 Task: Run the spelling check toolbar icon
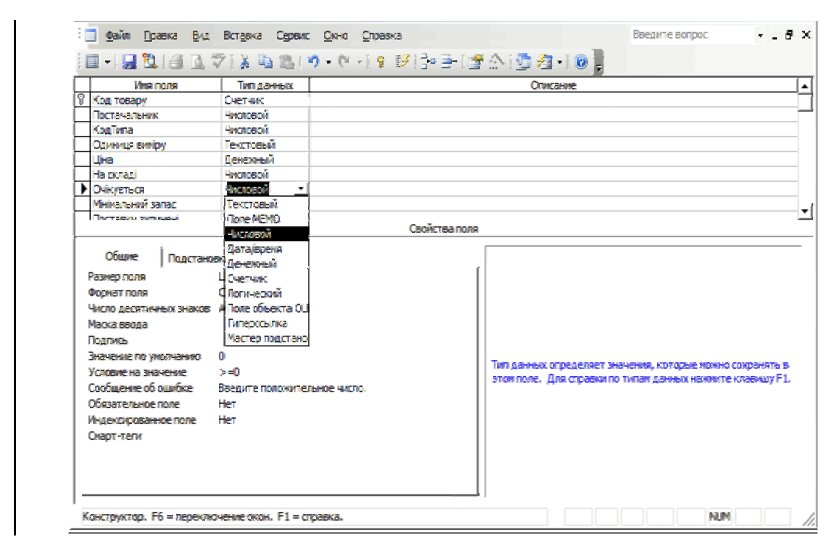tap(218, 62)
